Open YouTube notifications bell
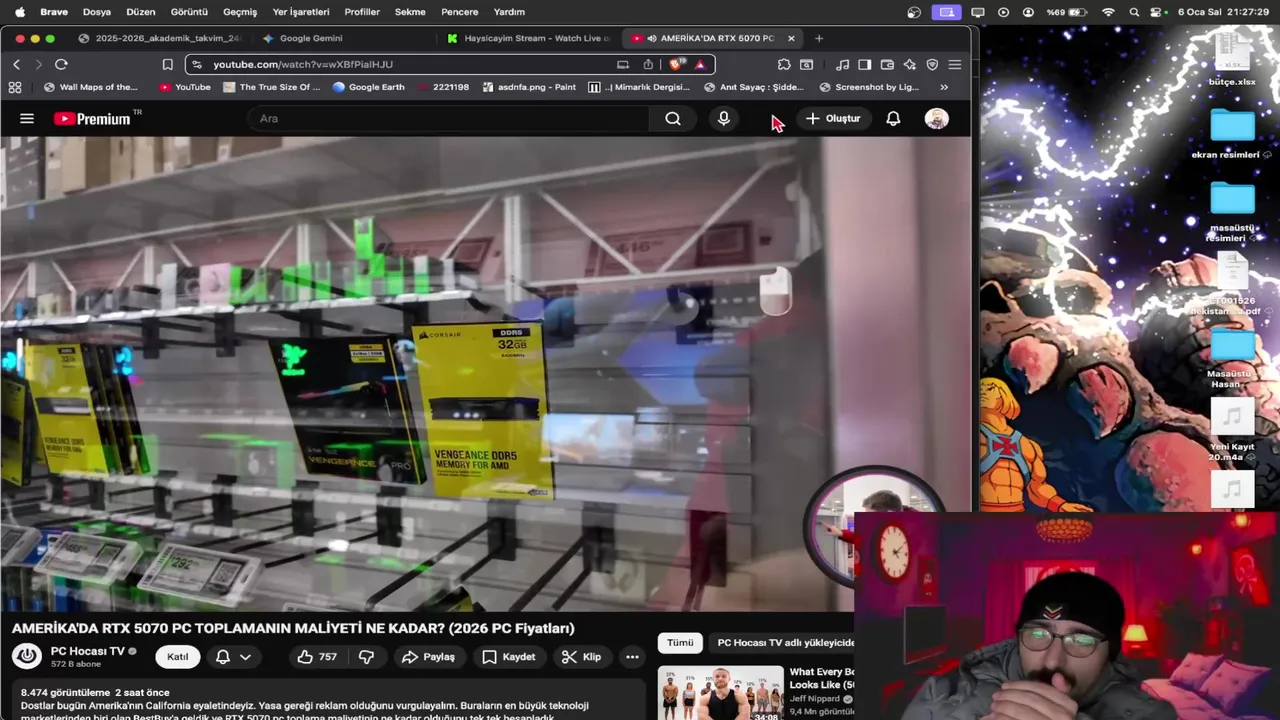Image resolution: width=1280 pixels, height=720 pixels. [893, 118]
